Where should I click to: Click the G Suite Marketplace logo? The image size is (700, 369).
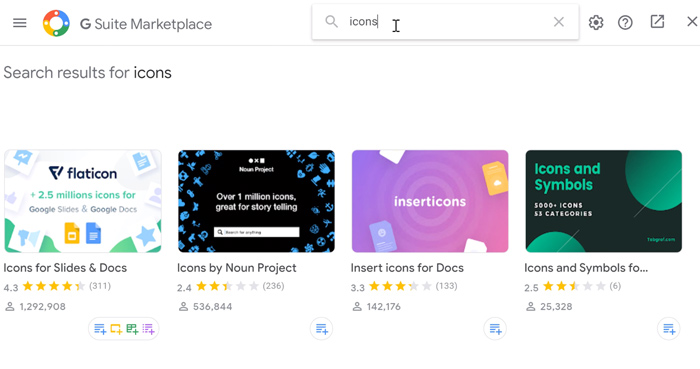pyautogui.click(x=56, y=23)
